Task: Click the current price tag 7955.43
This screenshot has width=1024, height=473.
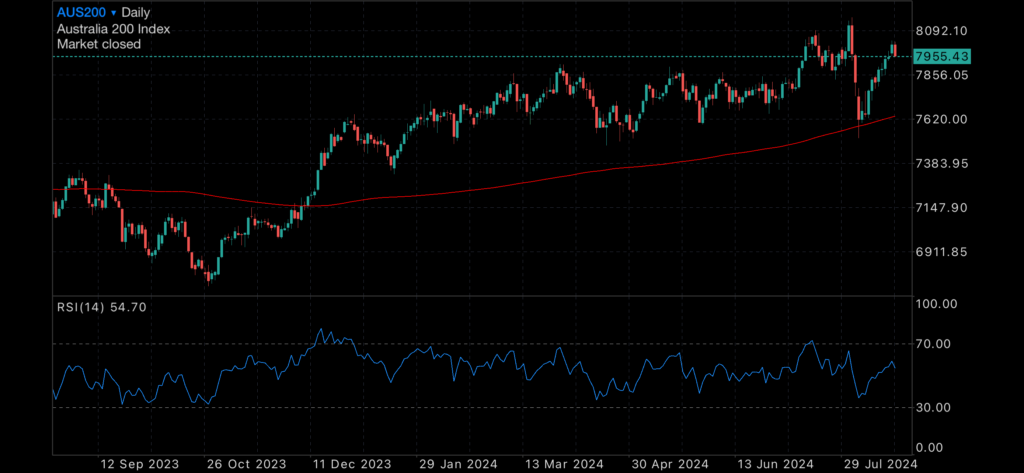Action: point(941,57)
